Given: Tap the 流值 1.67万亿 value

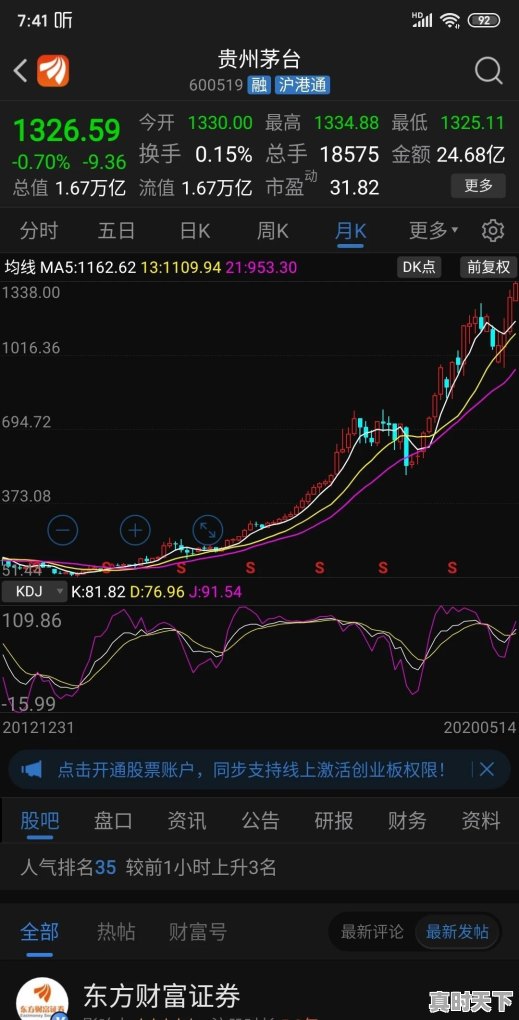Looking at the screenshot, I should point(217,188).
